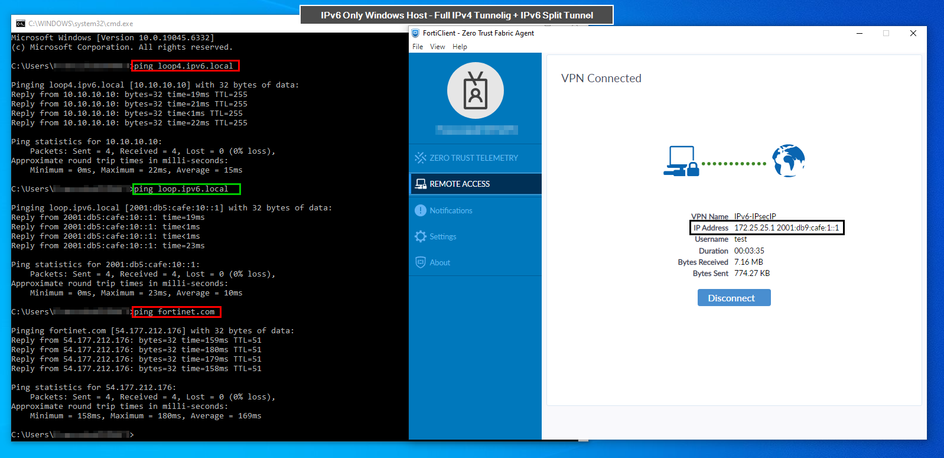Viewport: 944px width, 458px height.
Task: Click the ping loop4.ipv6.local command
Action: tap(186, 65)
